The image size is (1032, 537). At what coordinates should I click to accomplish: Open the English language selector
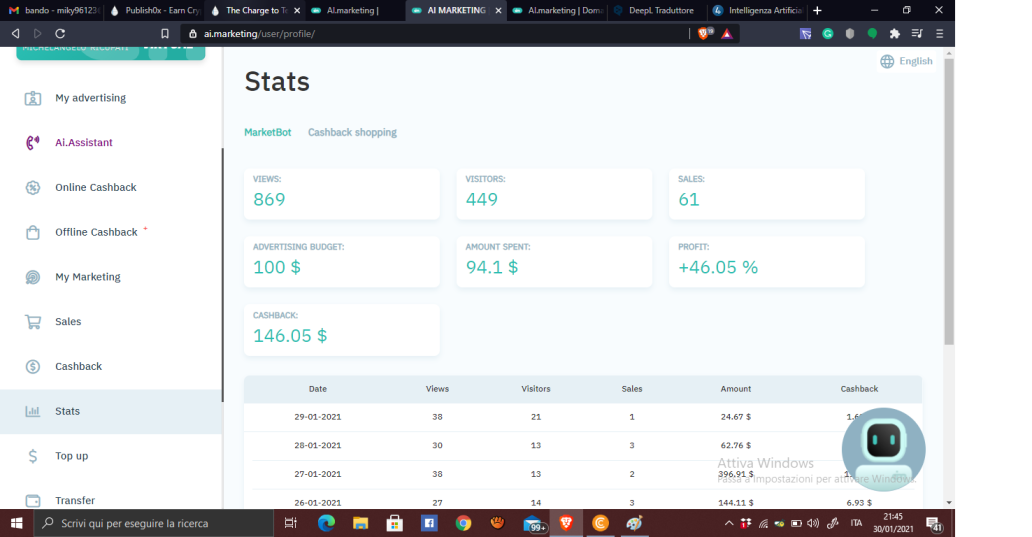pos(906,61)
